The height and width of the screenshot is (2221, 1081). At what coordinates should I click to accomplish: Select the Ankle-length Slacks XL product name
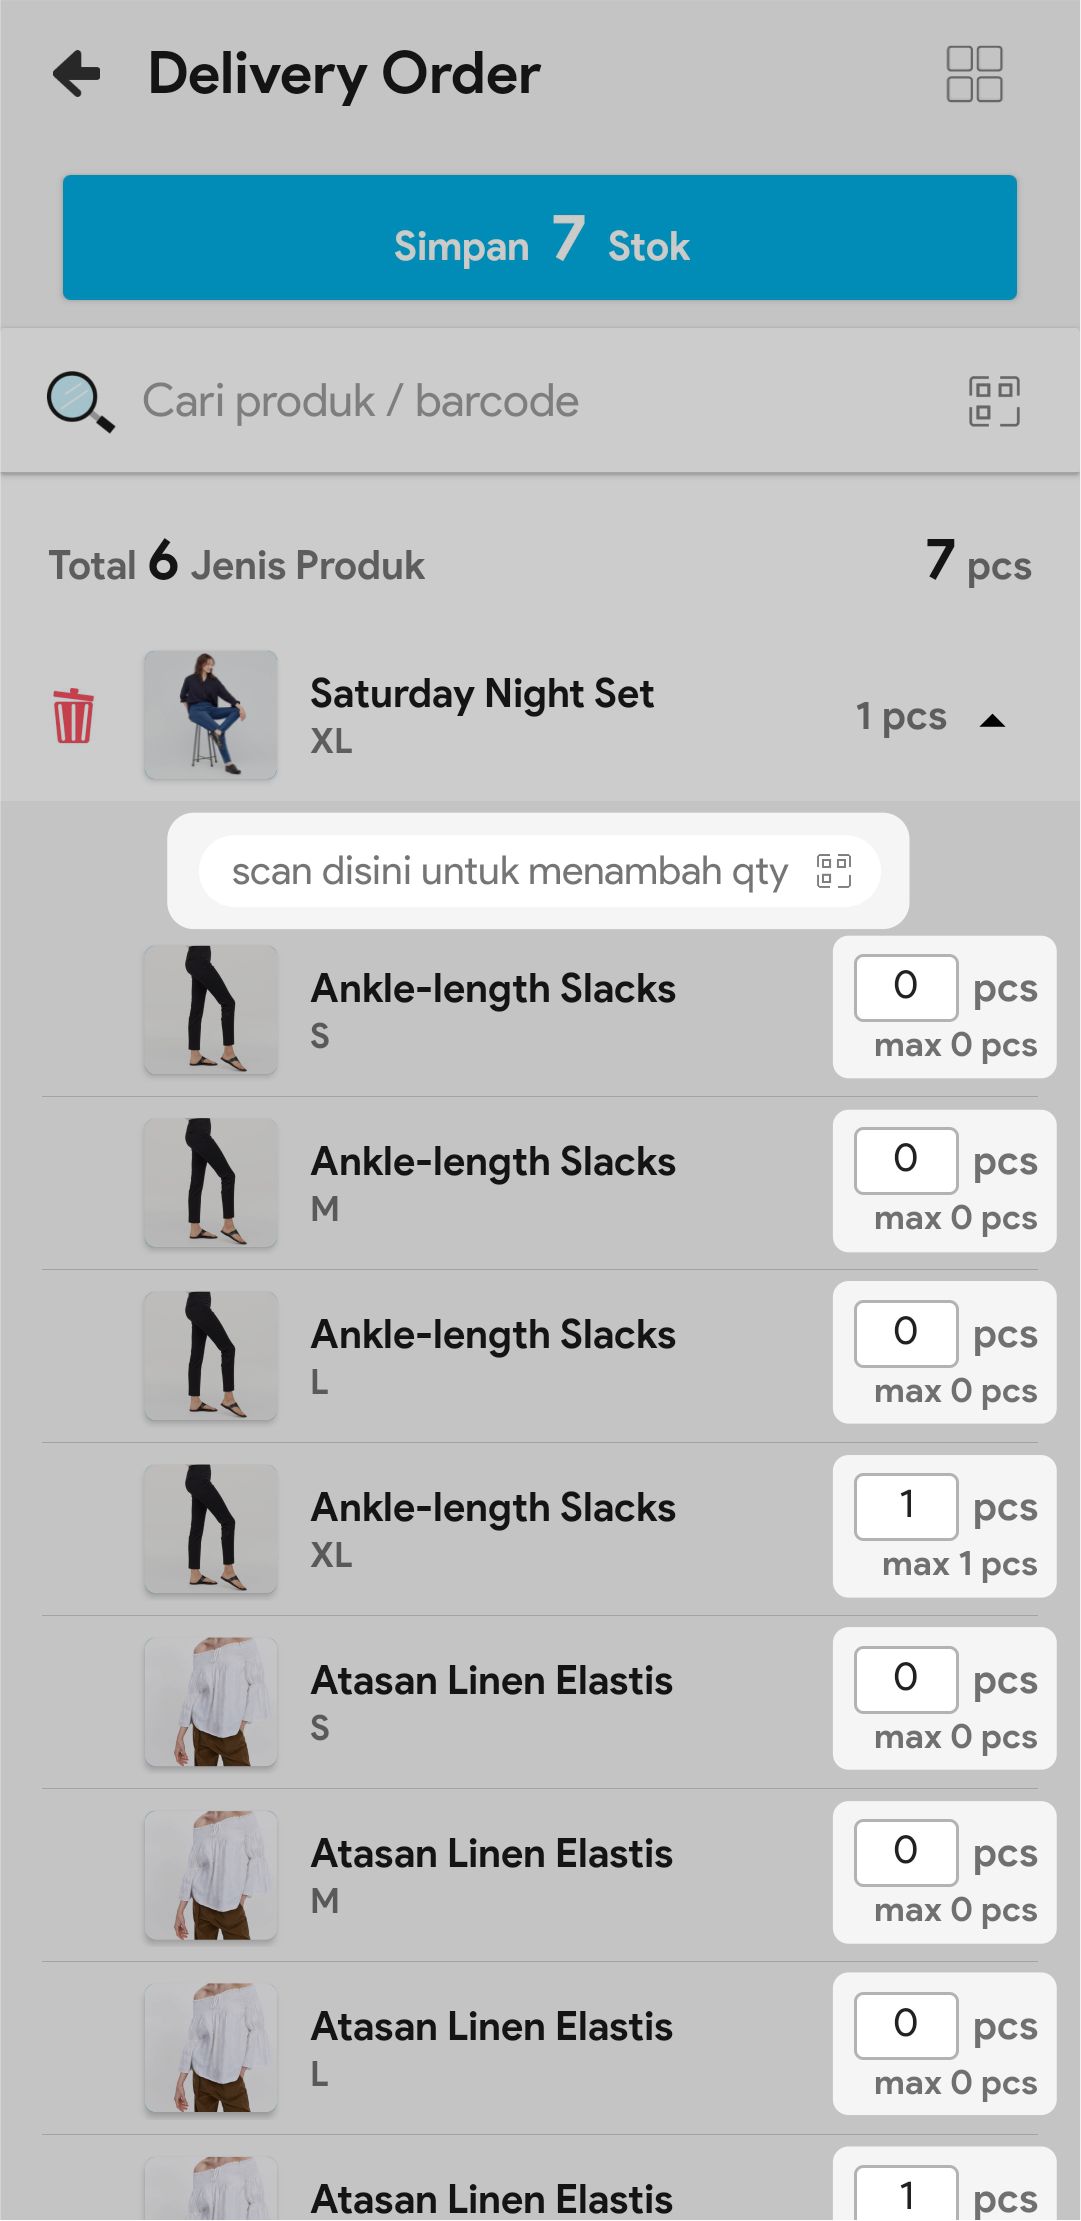click(x=493, y=1508)
